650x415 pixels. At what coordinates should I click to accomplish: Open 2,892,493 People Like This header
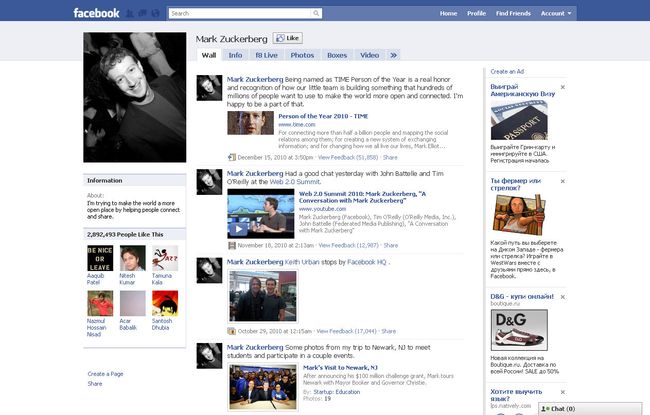pos(125,234)
